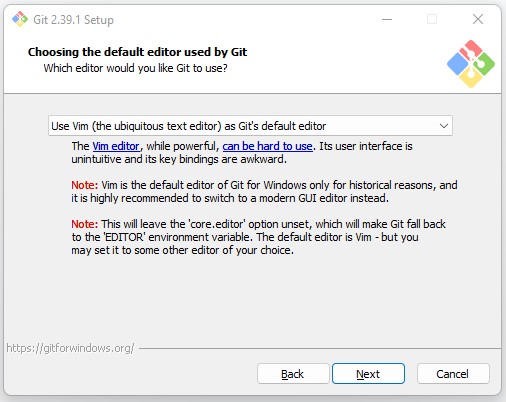Cancel the Git installation
This screenshot has width=506, height=402.
[453, 374]
